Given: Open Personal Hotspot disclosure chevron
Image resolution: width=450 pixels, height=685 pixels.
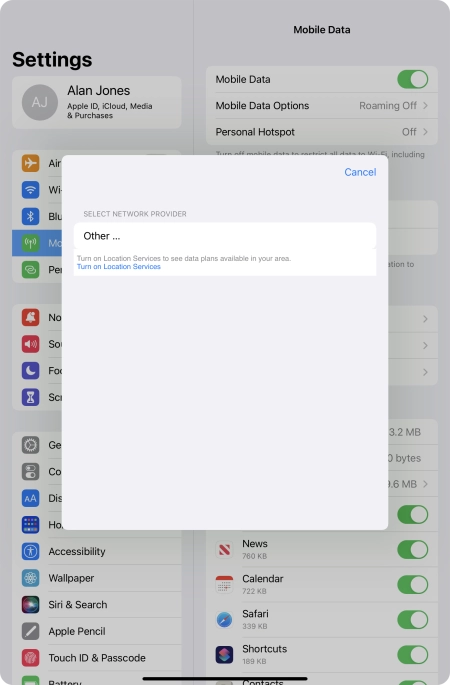Looking at the screenshot, I should click(425, 132).
